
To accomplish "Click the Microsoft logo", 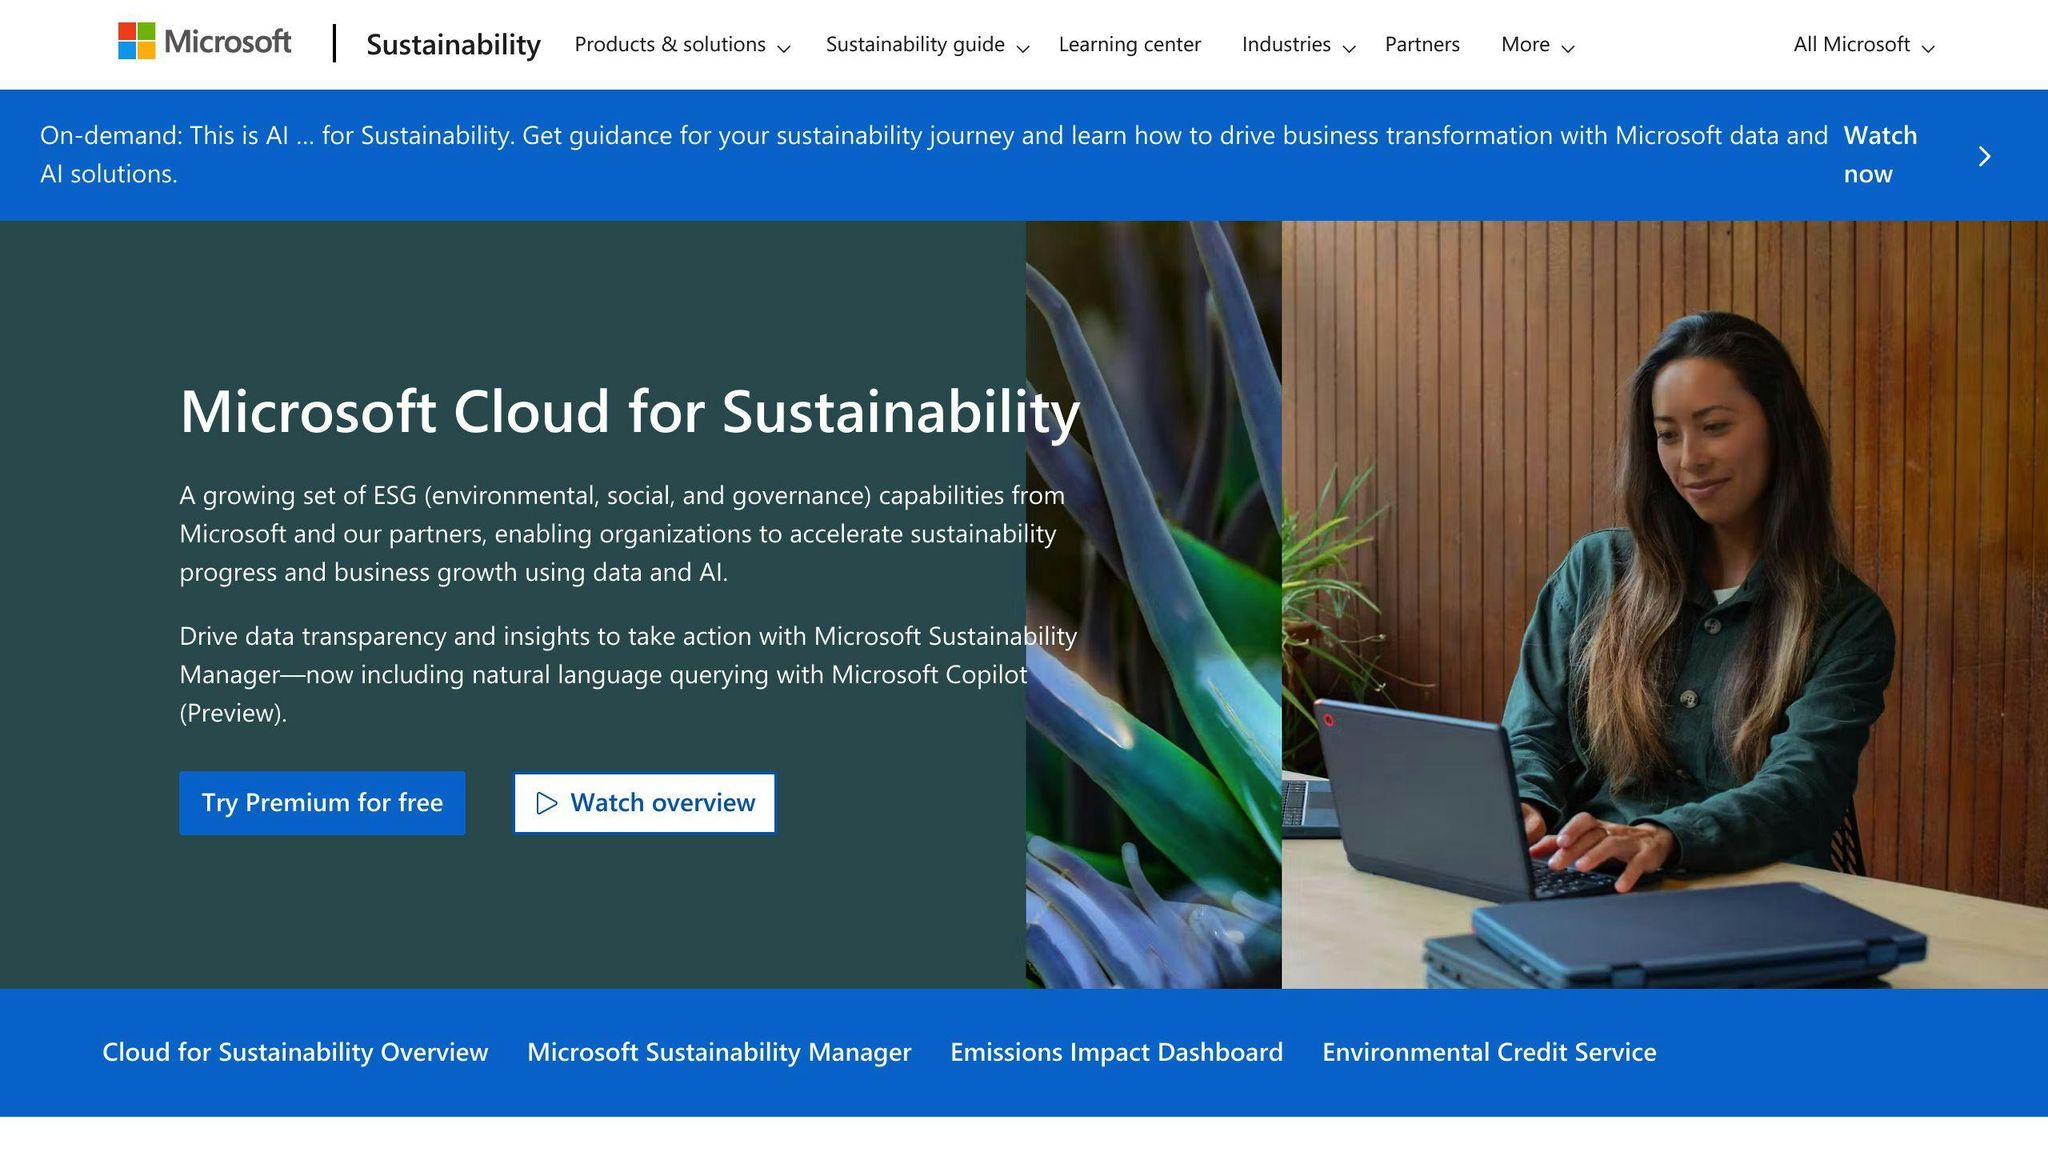I will 204,42.
